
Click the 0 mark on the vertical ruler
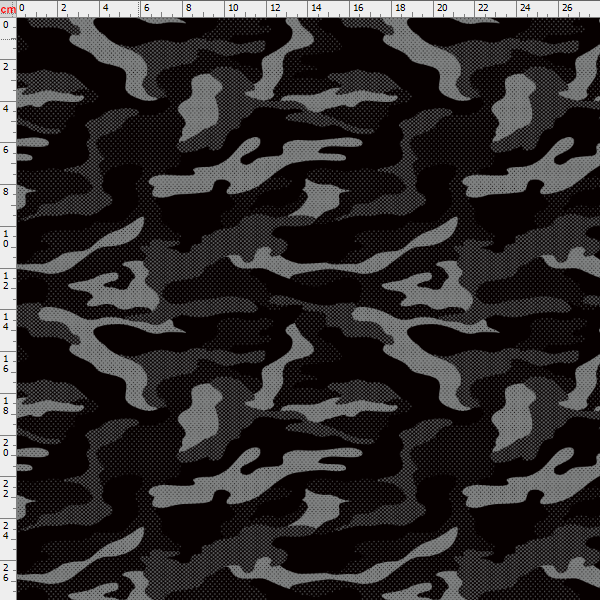point(5,25)
